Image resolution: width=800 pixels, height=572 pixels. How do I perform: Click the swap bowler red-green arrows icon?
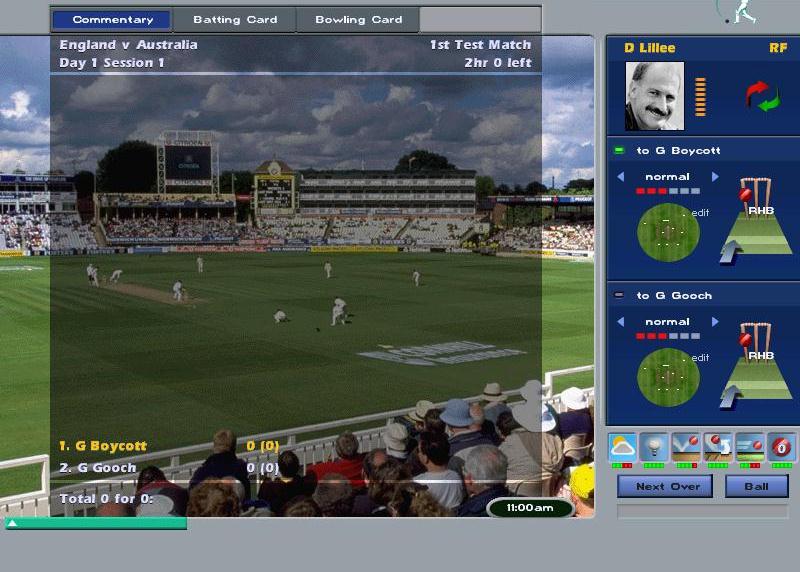click(762, 96)
